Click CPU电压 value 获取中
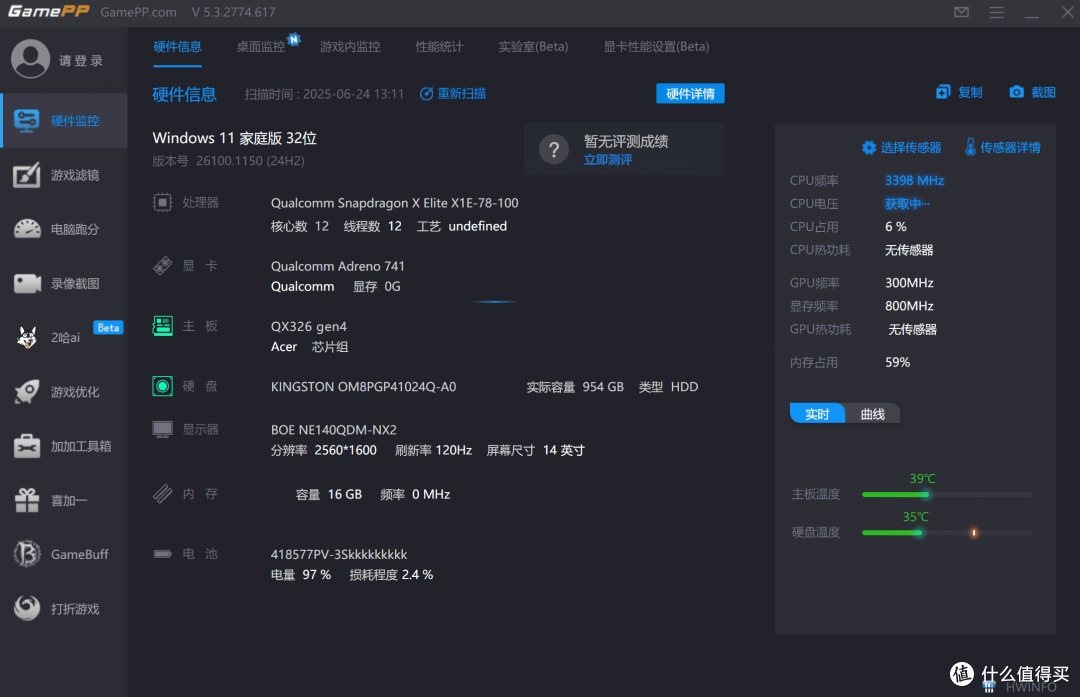The image size is (1080, 697). [907, 204]
